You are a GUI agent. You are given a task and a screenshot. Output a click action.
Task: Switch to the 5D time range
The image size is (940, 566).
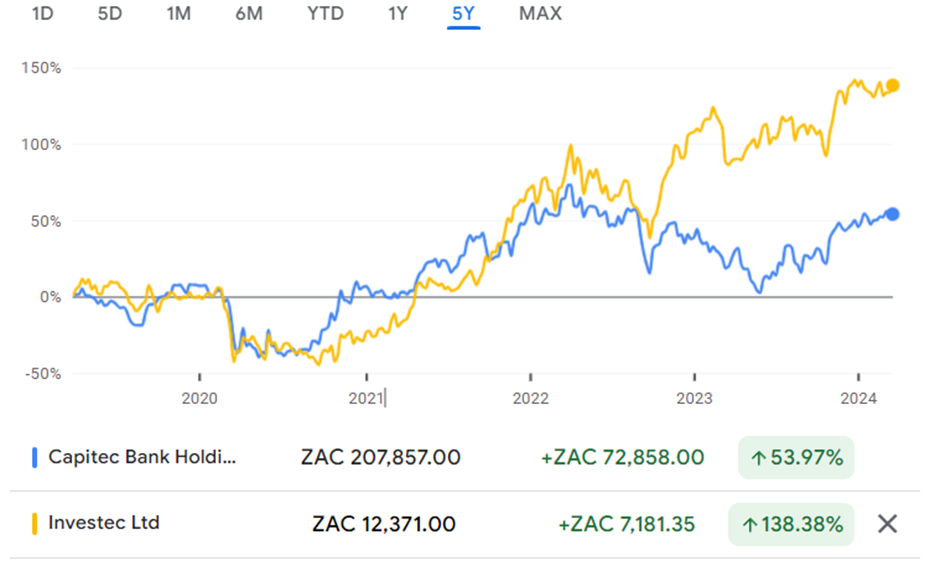tap(110, 14)
